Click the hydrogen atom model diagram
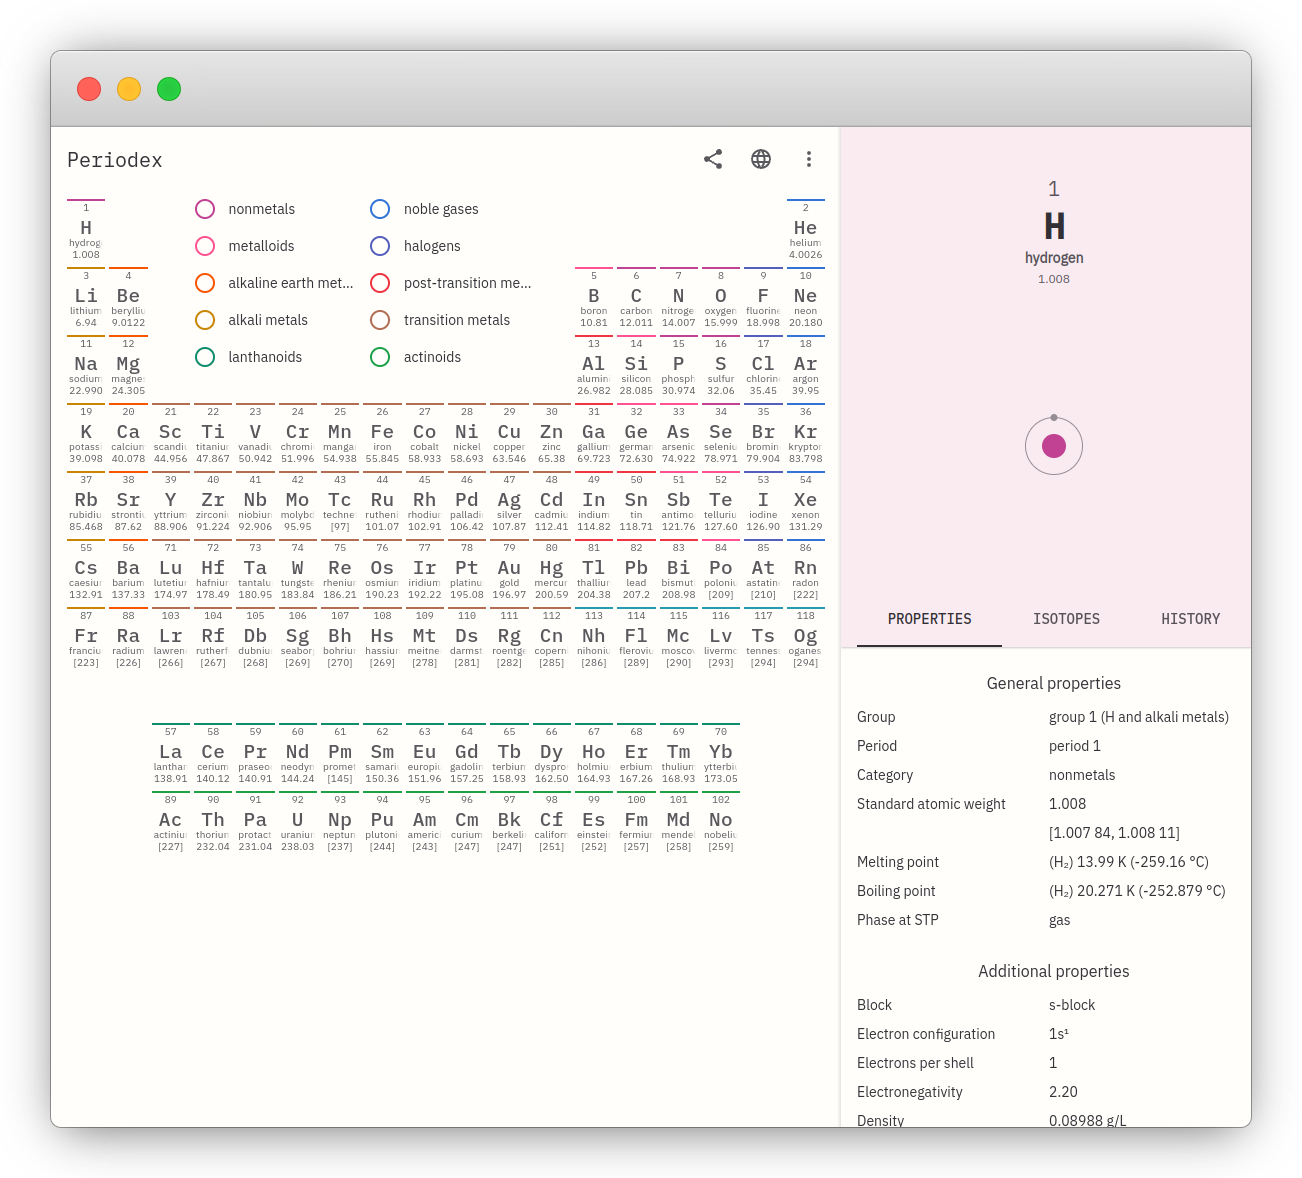 click(1054, 446)
